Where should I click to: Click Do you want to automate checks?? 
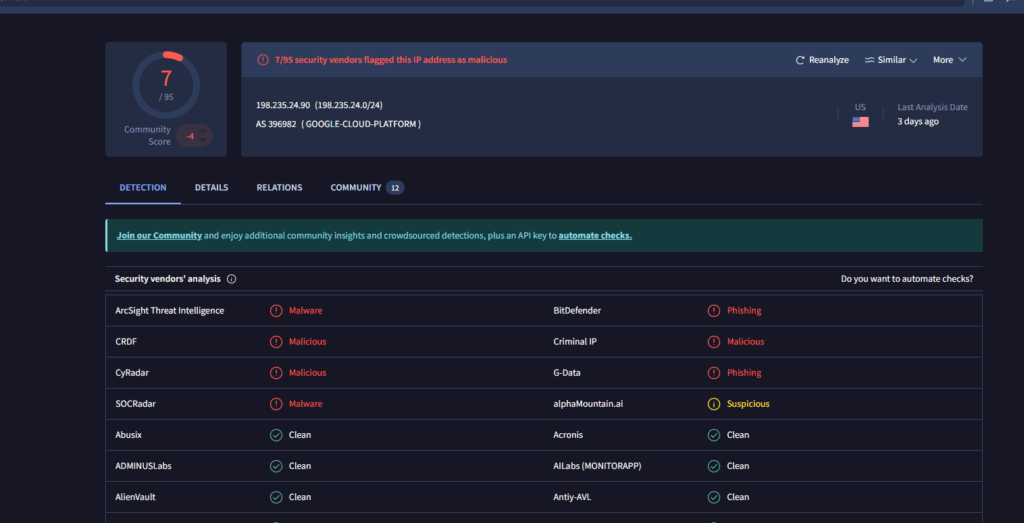pos(906,279)
